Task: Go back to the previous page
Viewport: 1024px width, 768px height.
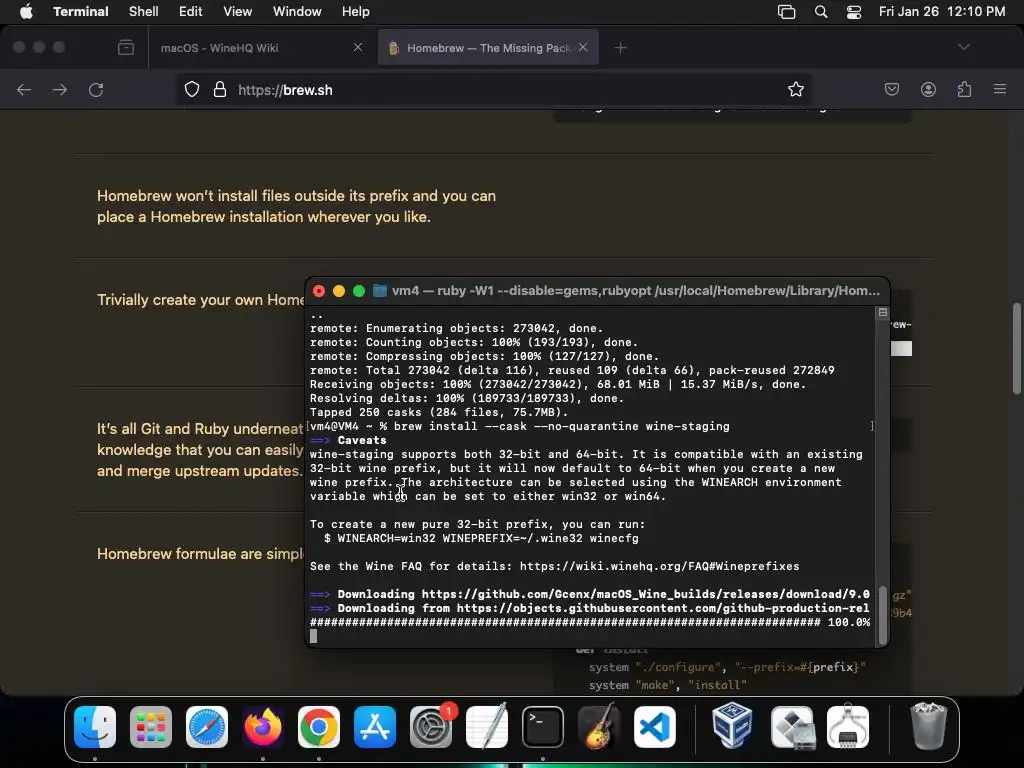Action: [x=24, y=89]
